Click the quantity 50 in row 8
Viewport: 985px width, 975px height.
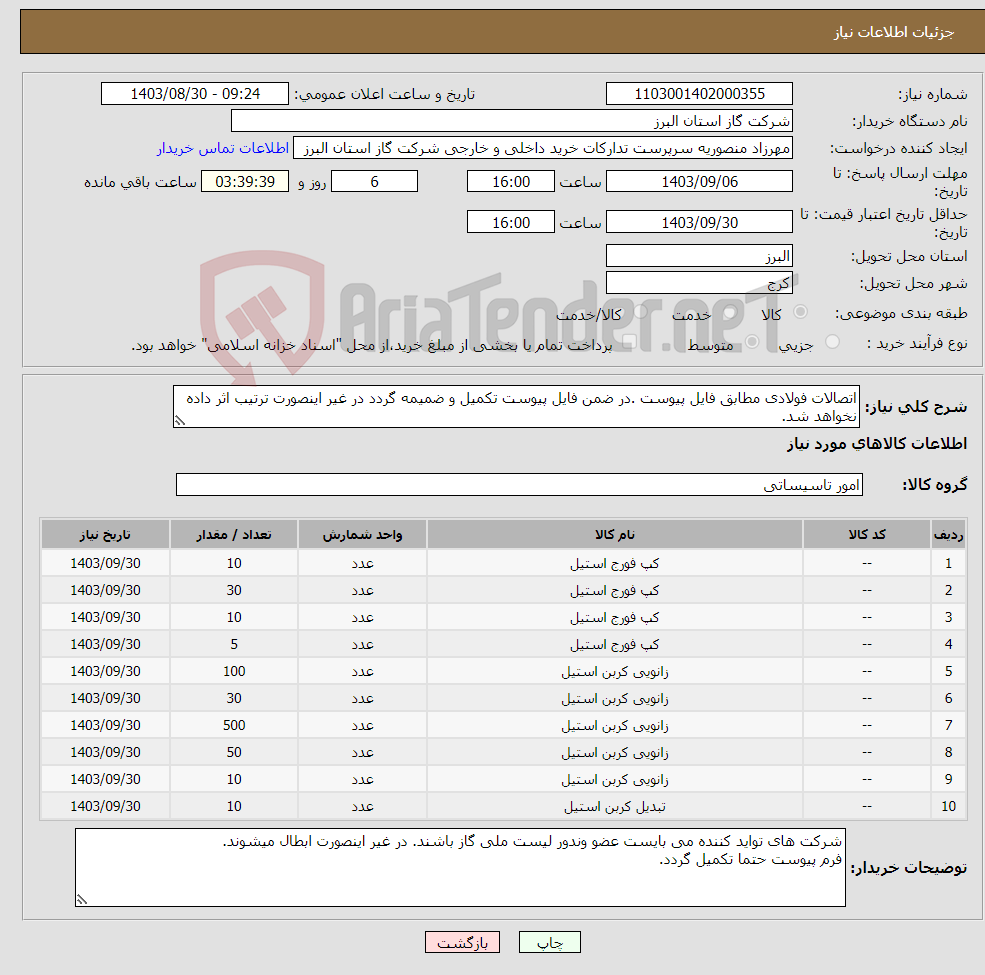[x=234, y=753]
